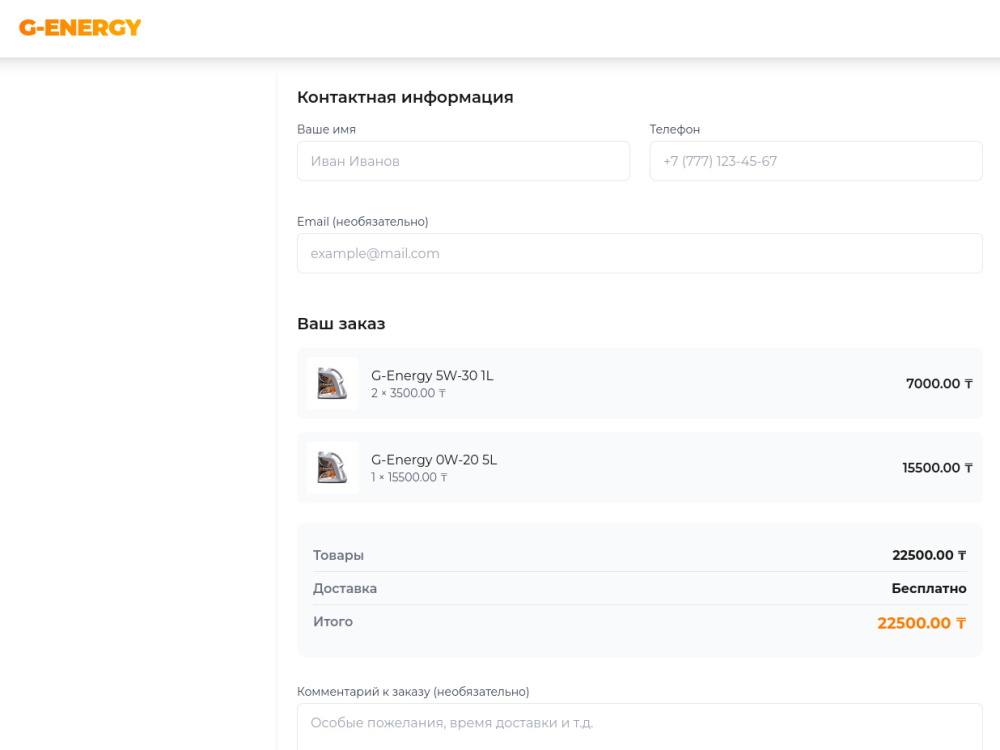Click the 7000.00 ₸ item price
The image size is (1000, 750).
tap(939, 383)
